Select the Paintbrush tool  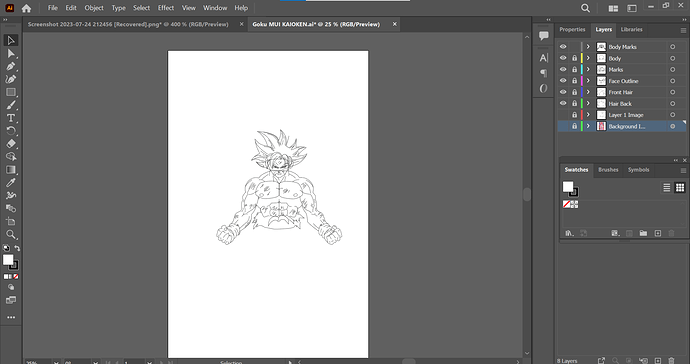point(11,105)
